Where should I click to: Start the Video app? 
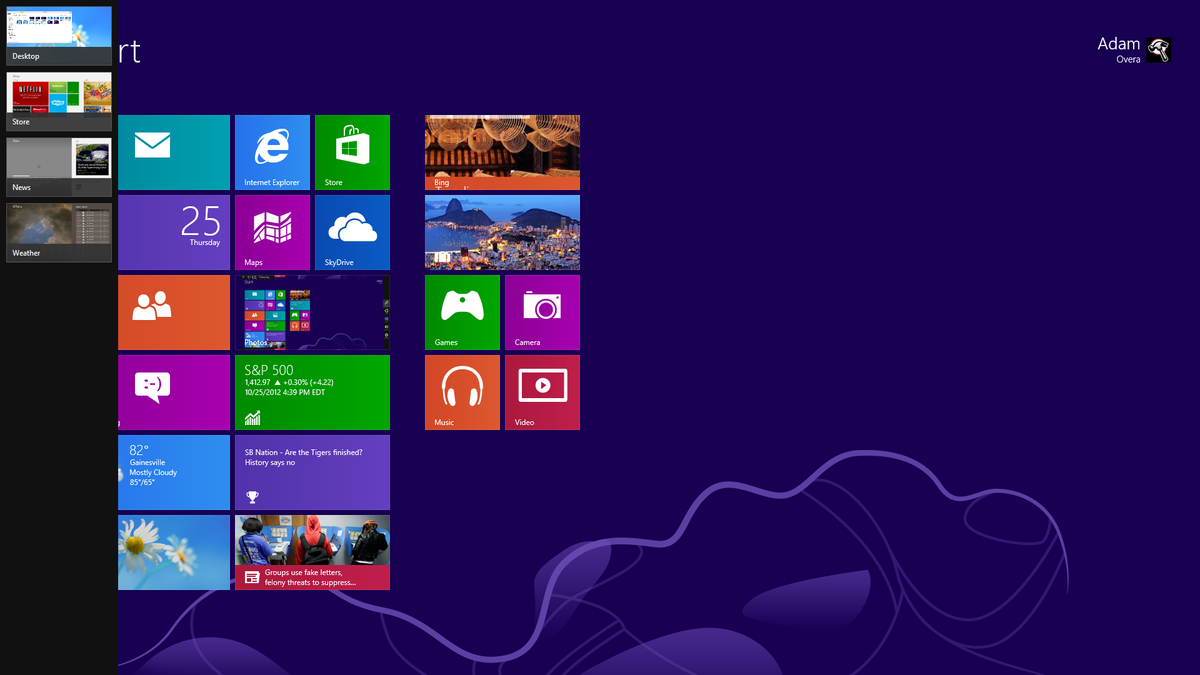pos(542,392)
